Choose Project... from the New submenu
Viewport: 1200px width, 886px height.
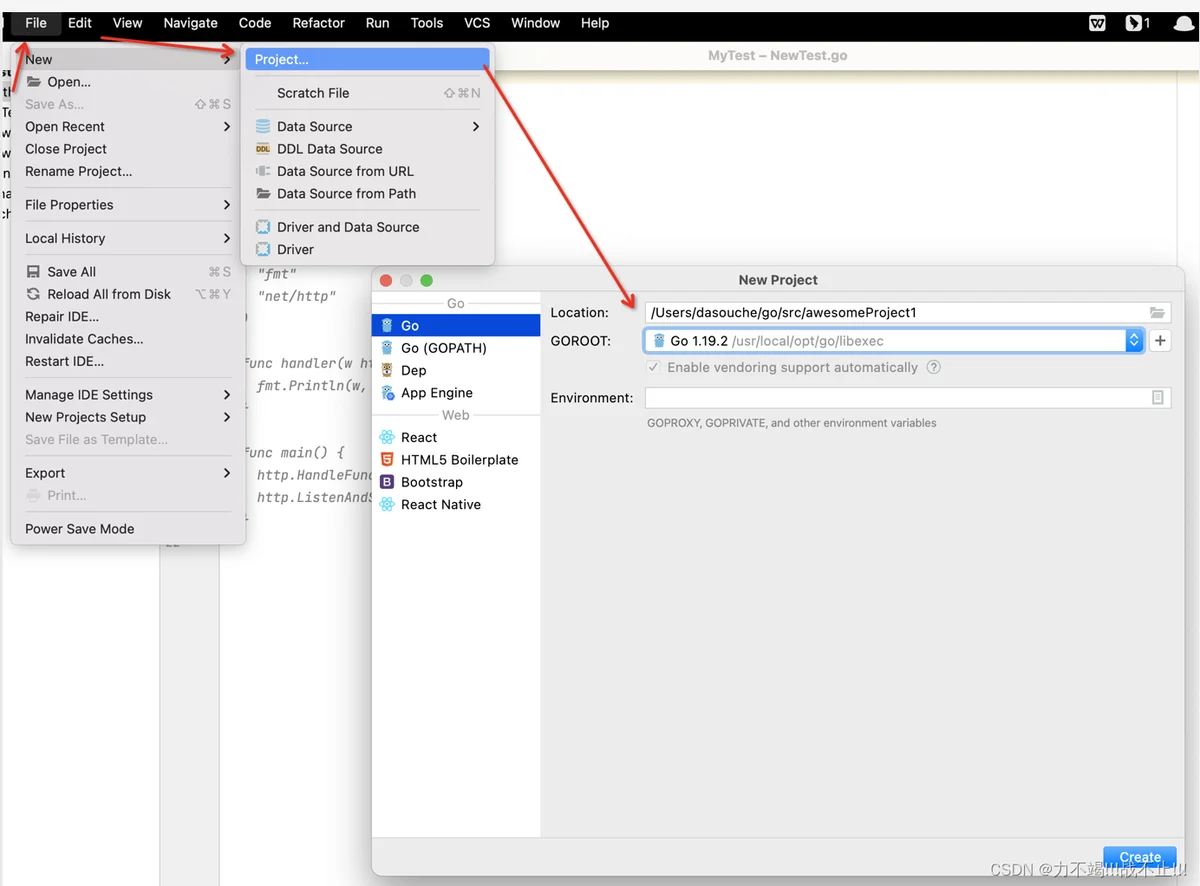(x=367, y=60)
